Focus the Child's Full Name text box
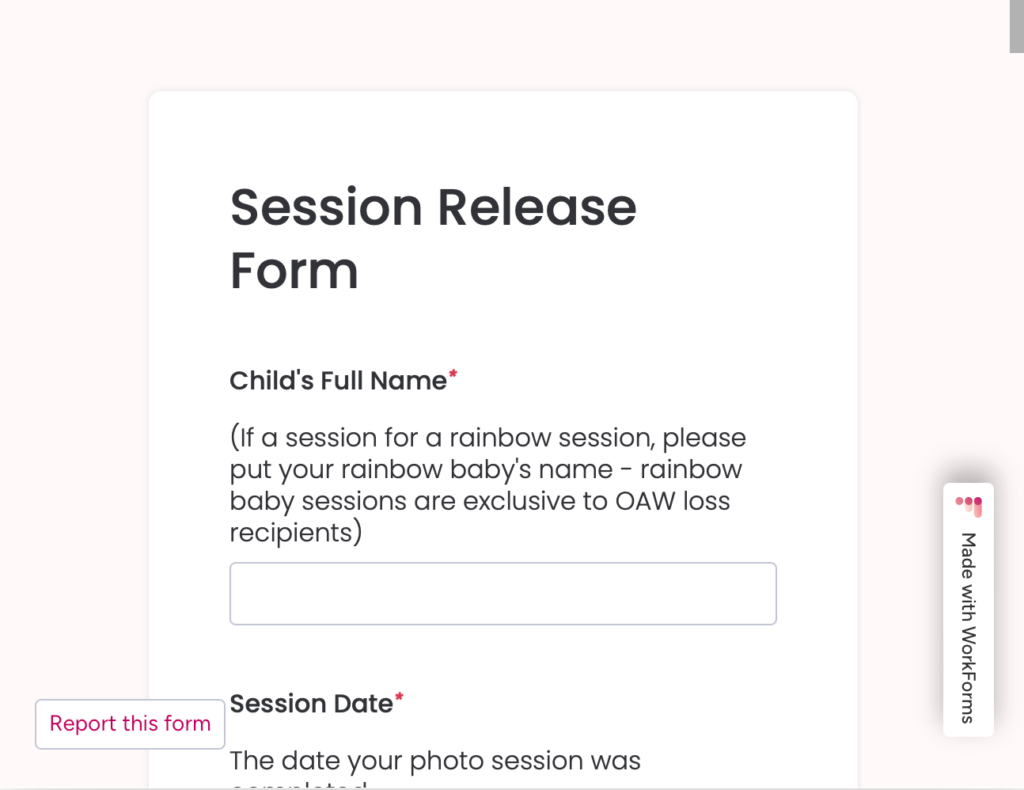1024x790 pixels. coord(503,594)
